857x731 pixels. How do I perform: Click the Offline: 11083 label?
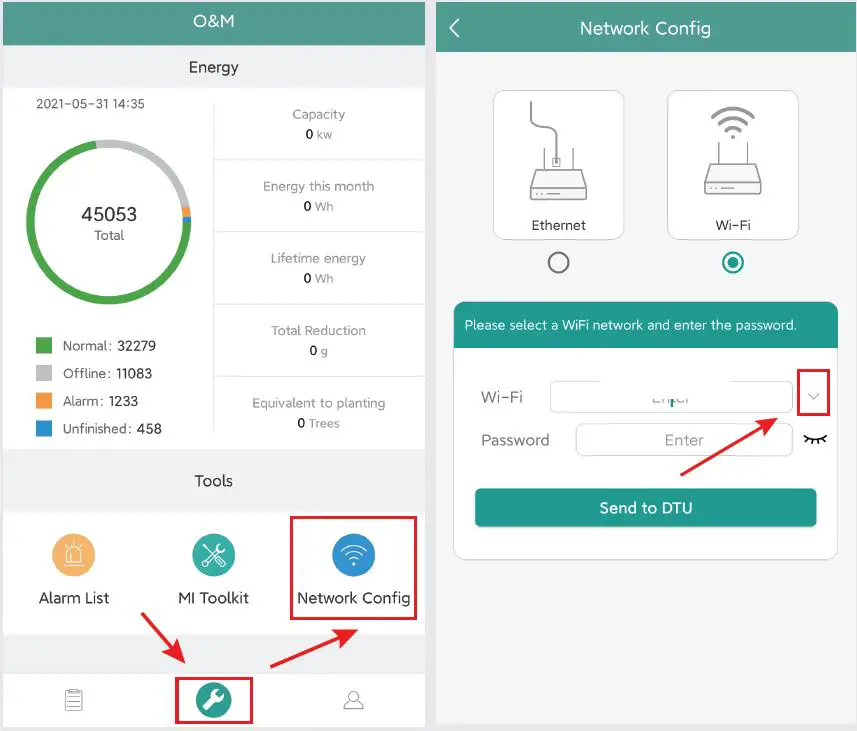[108, 373]
